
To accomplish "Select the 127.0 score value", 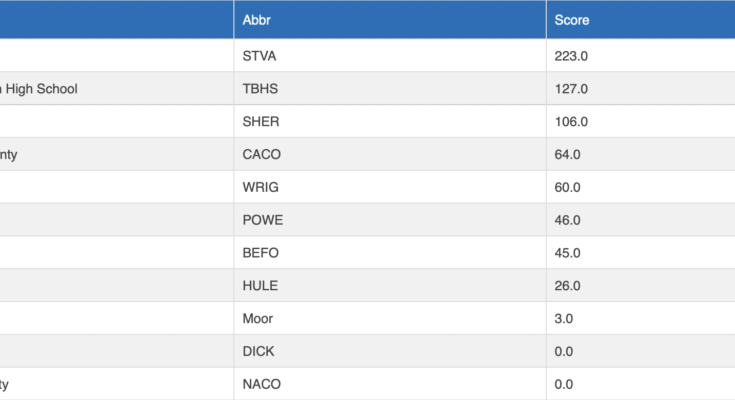I will coord(572,89).
